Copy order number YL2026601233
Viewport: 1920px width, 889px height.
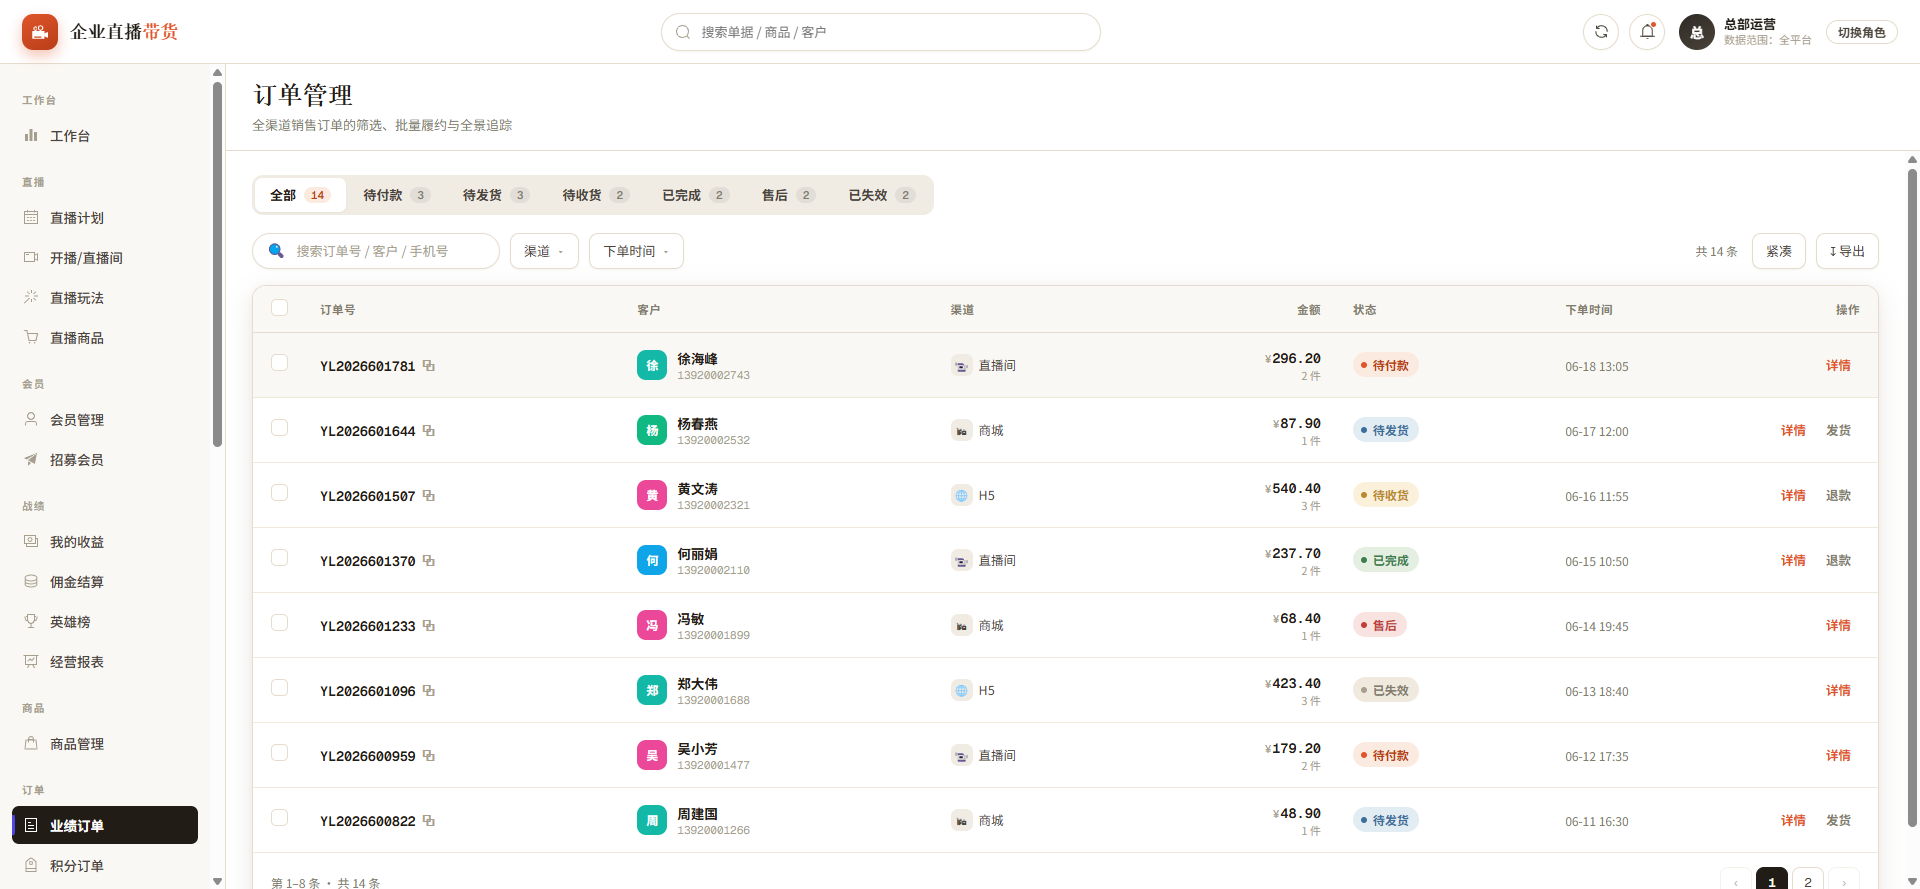point(429,626)
